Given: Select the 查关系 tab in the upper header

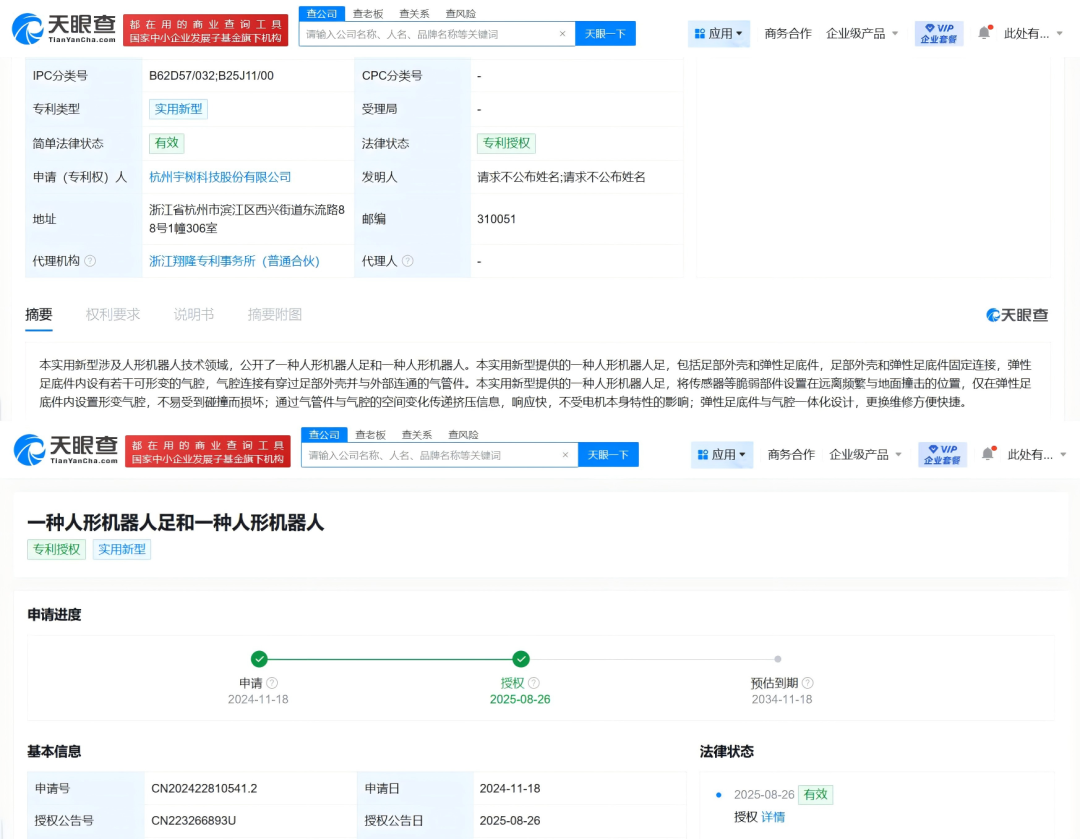Looking at the screenshot, I should (414, 13).
